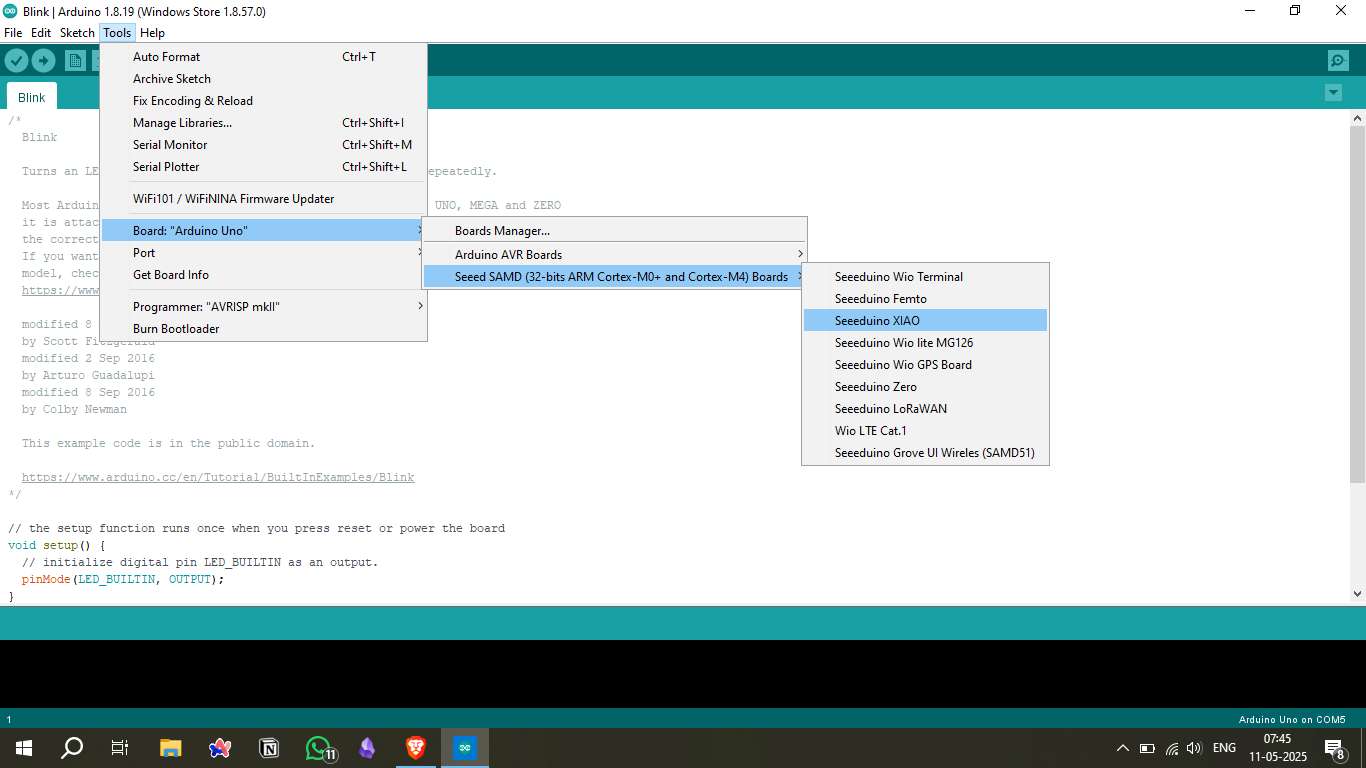
Task: Choose Auto Format from Tools menu
Action: click(x=264, y=57)
